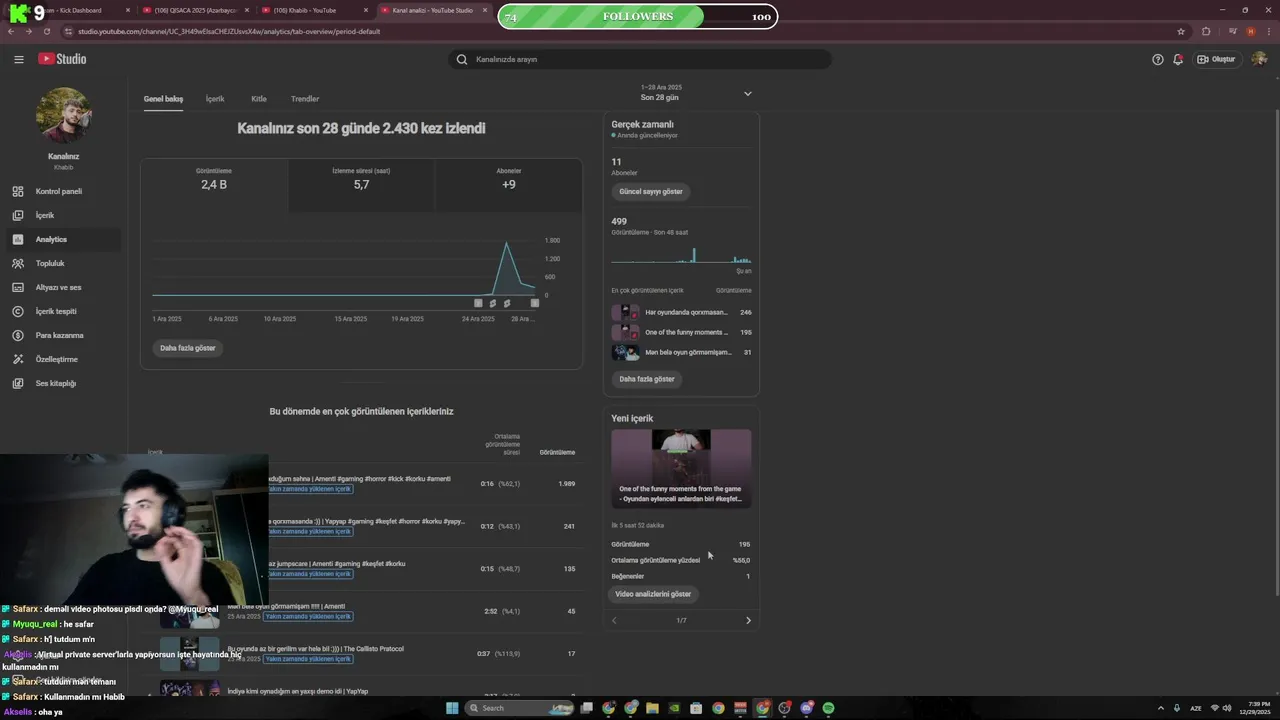Go to next Yeni içerik card arrow

click(x=748, y=620)
